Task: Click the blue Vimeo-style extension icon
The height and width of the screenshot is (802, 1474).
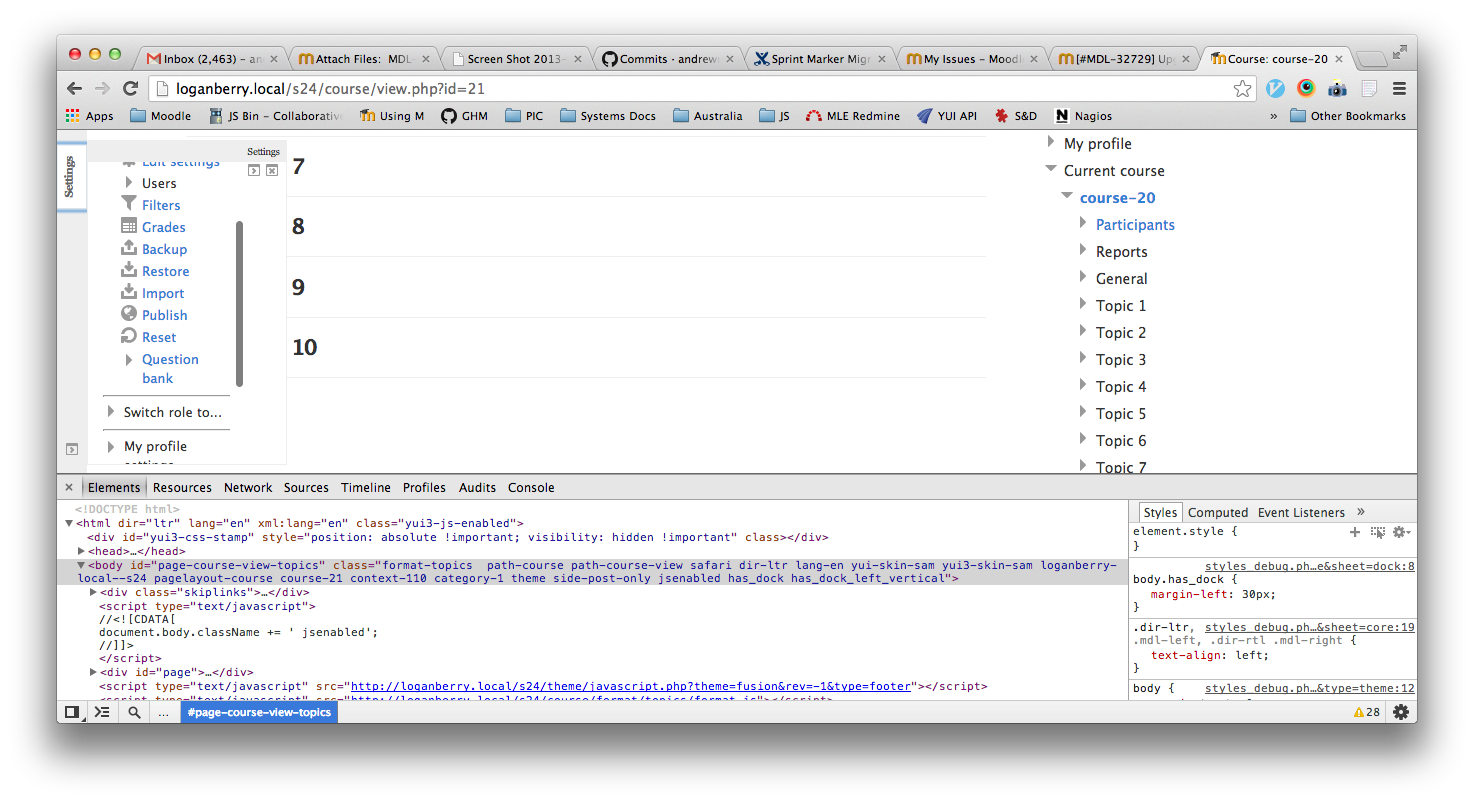Action: (x=1275, y=88)
